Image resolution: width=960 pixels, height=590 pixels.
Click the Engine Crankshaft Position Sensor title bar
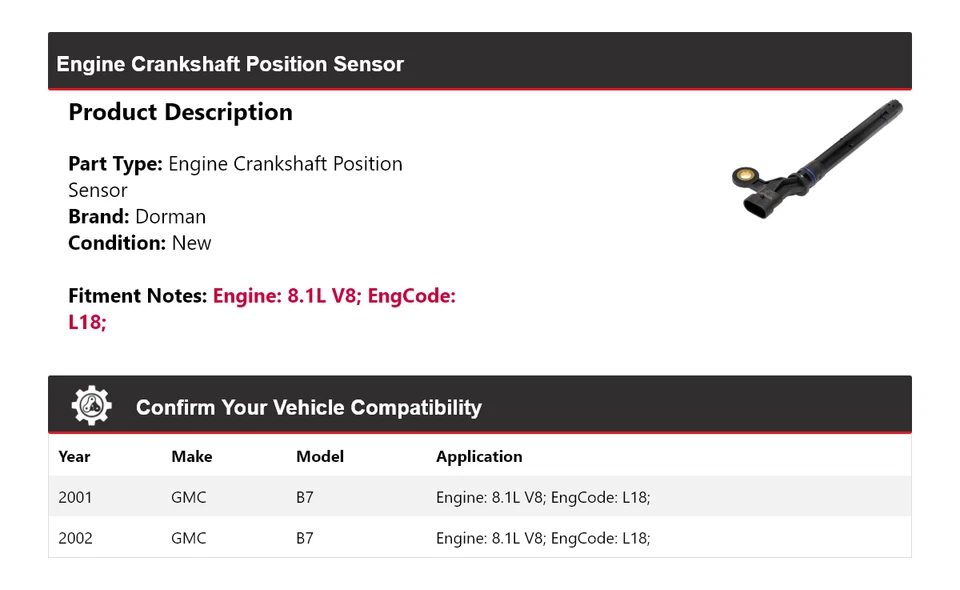(x=230, y=64)
